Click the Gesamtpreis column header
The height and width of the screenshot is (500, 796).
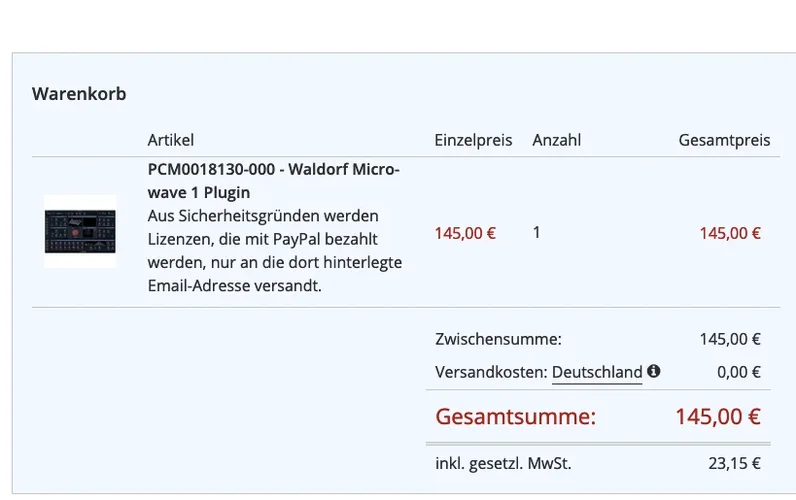click(x=724, y=140)
